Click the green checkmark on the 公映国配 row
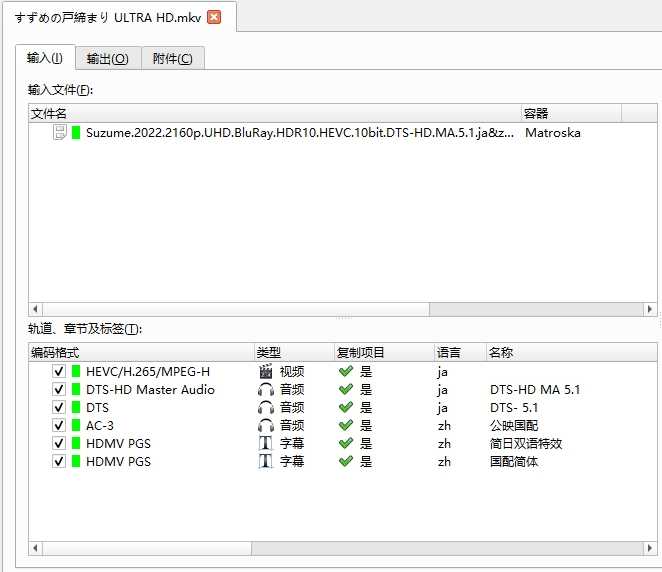 tap(346, 425)
